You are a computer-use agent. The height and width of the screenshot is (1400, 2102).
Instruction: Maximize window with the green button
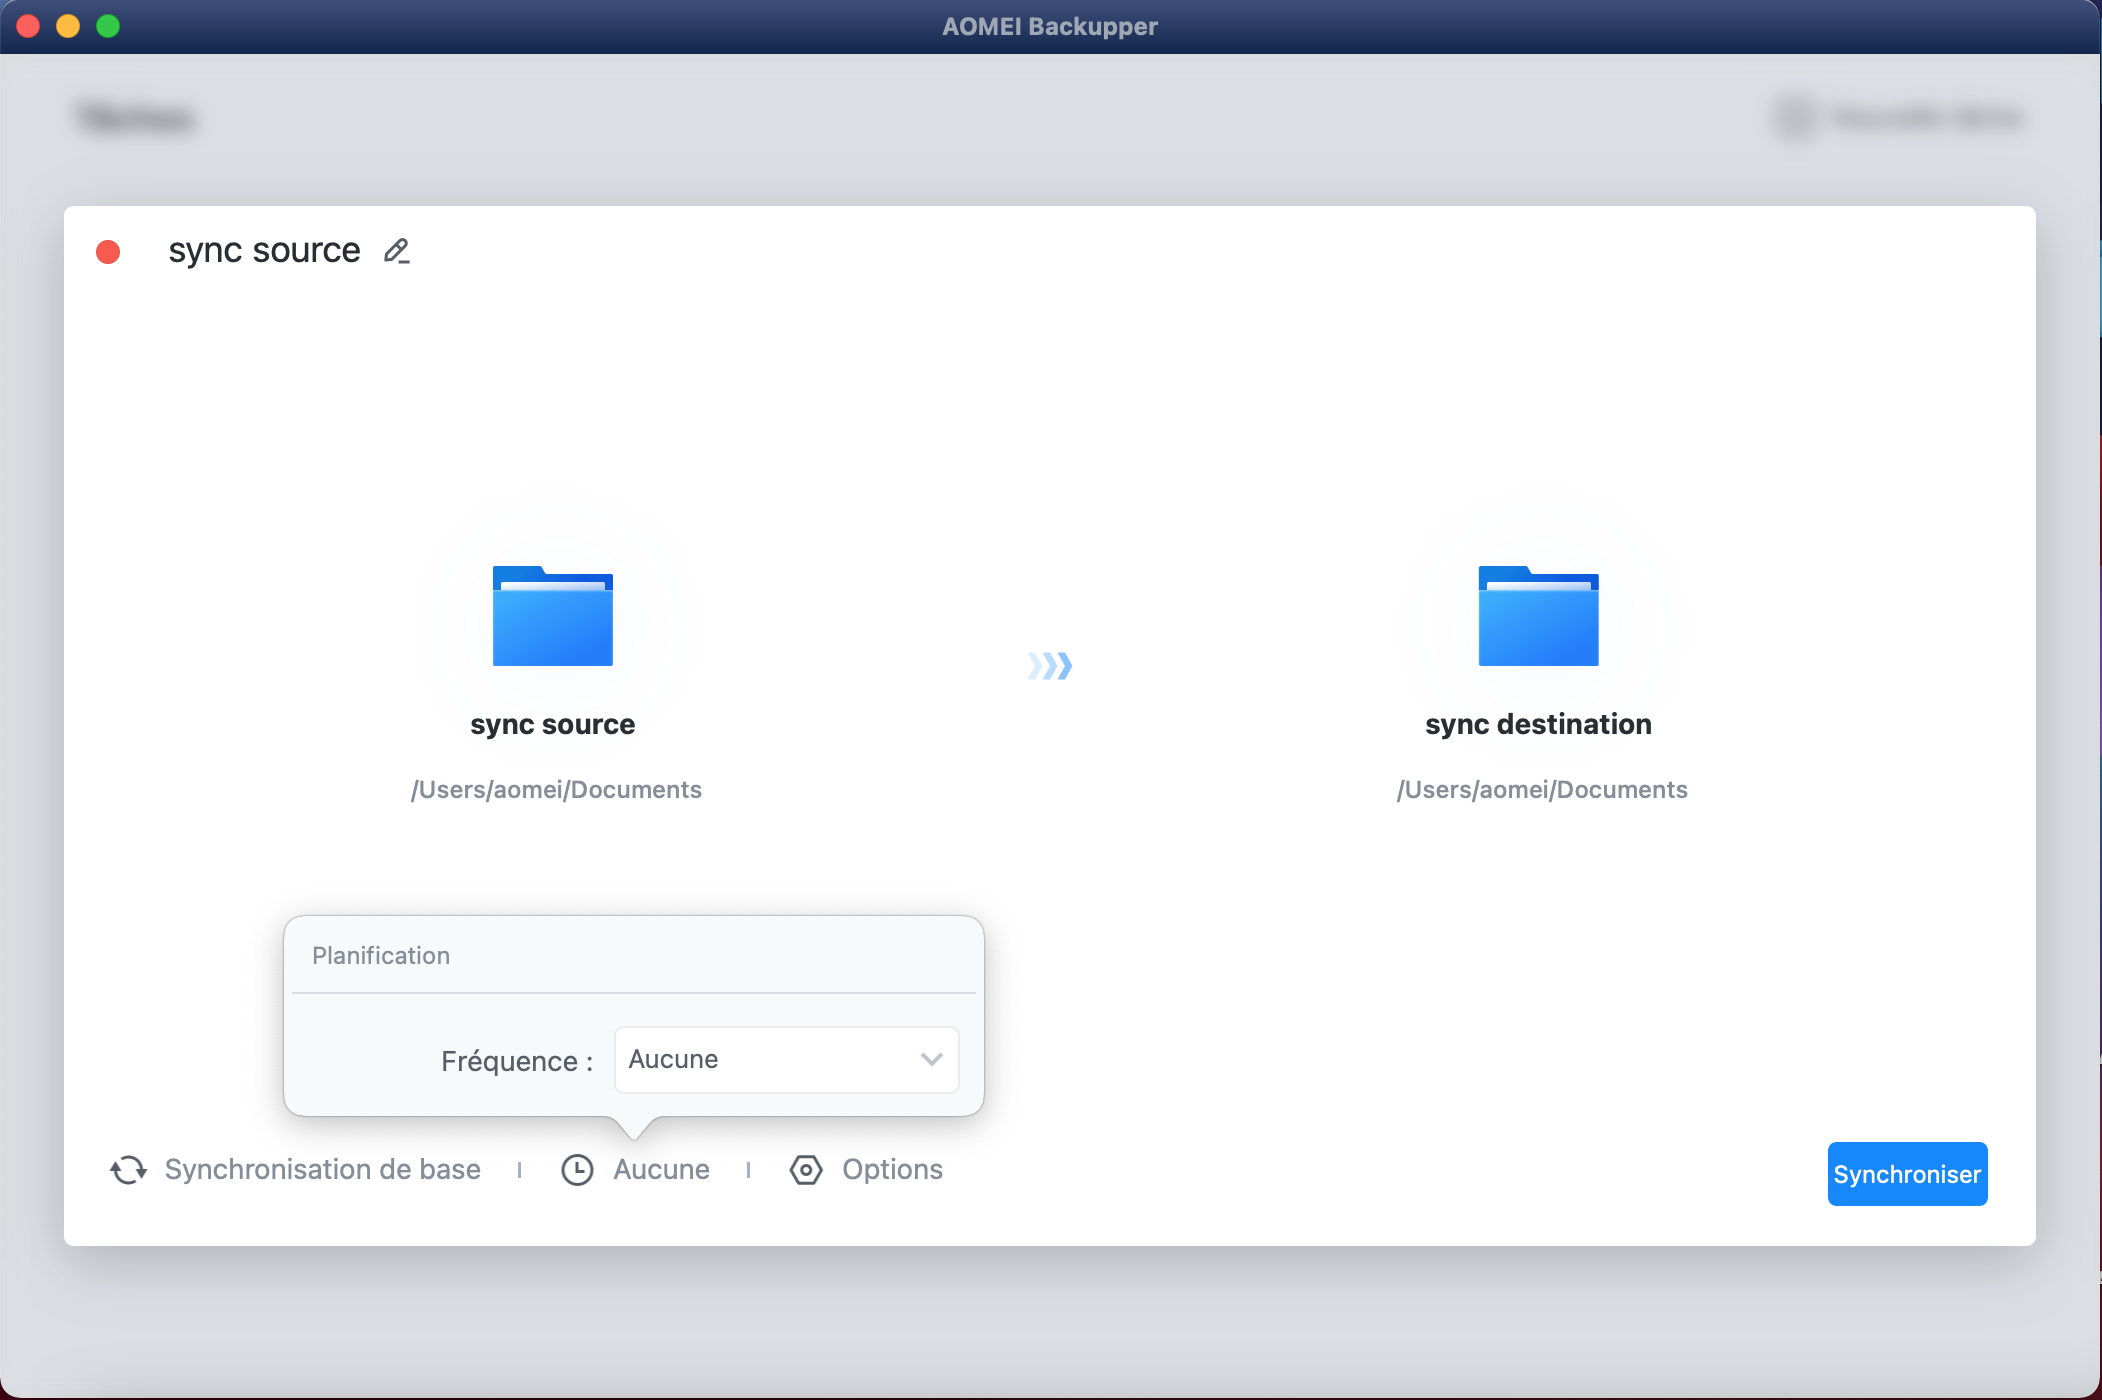[108, 26]
